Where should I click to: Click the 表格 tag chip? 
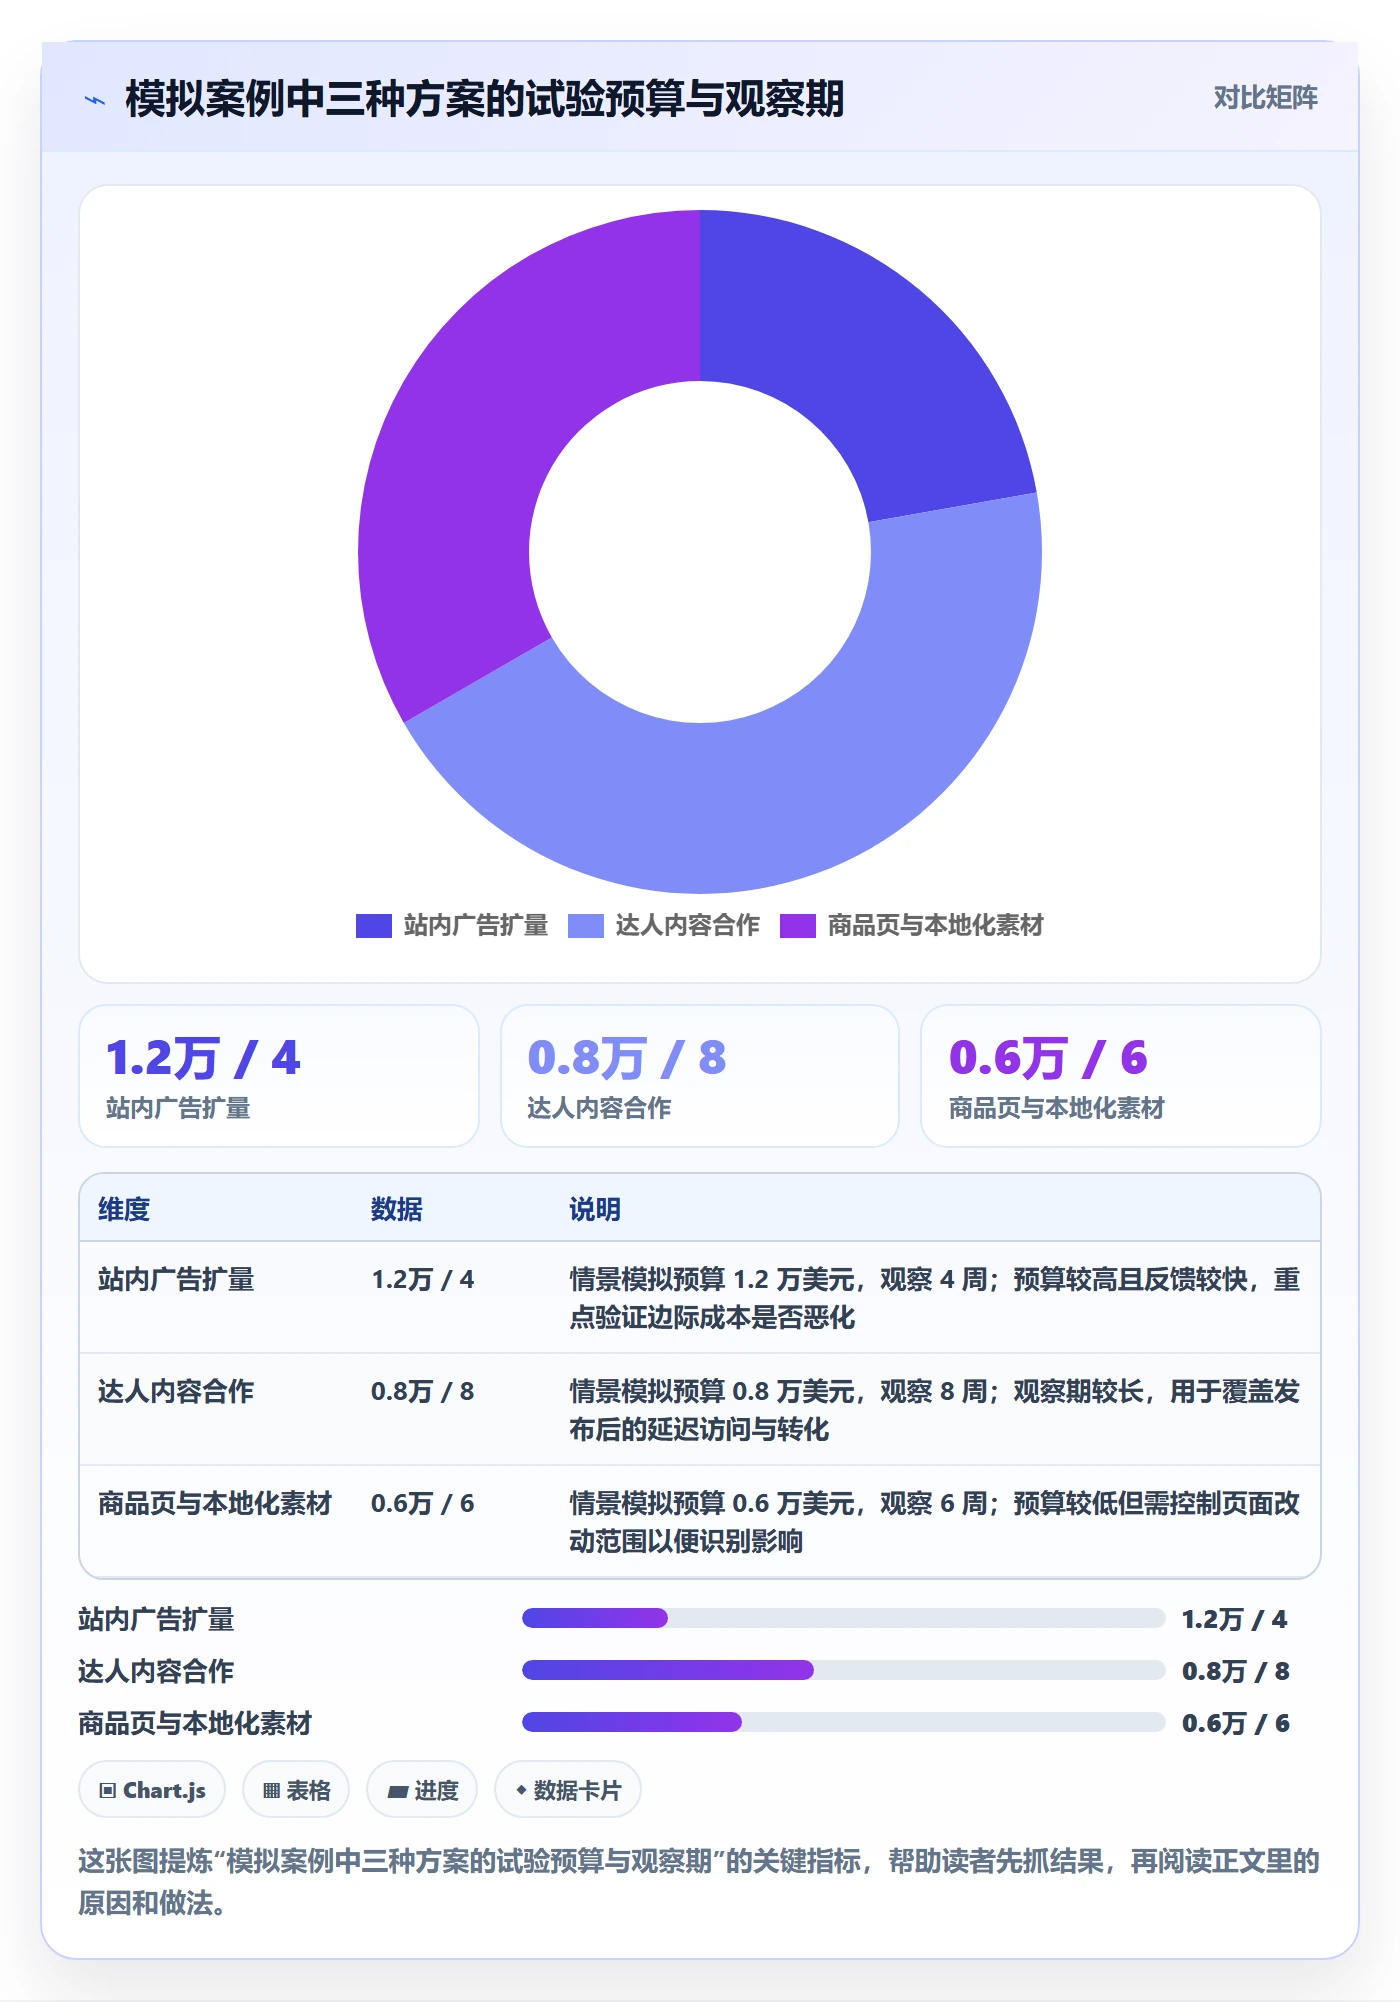(296, 1790)
